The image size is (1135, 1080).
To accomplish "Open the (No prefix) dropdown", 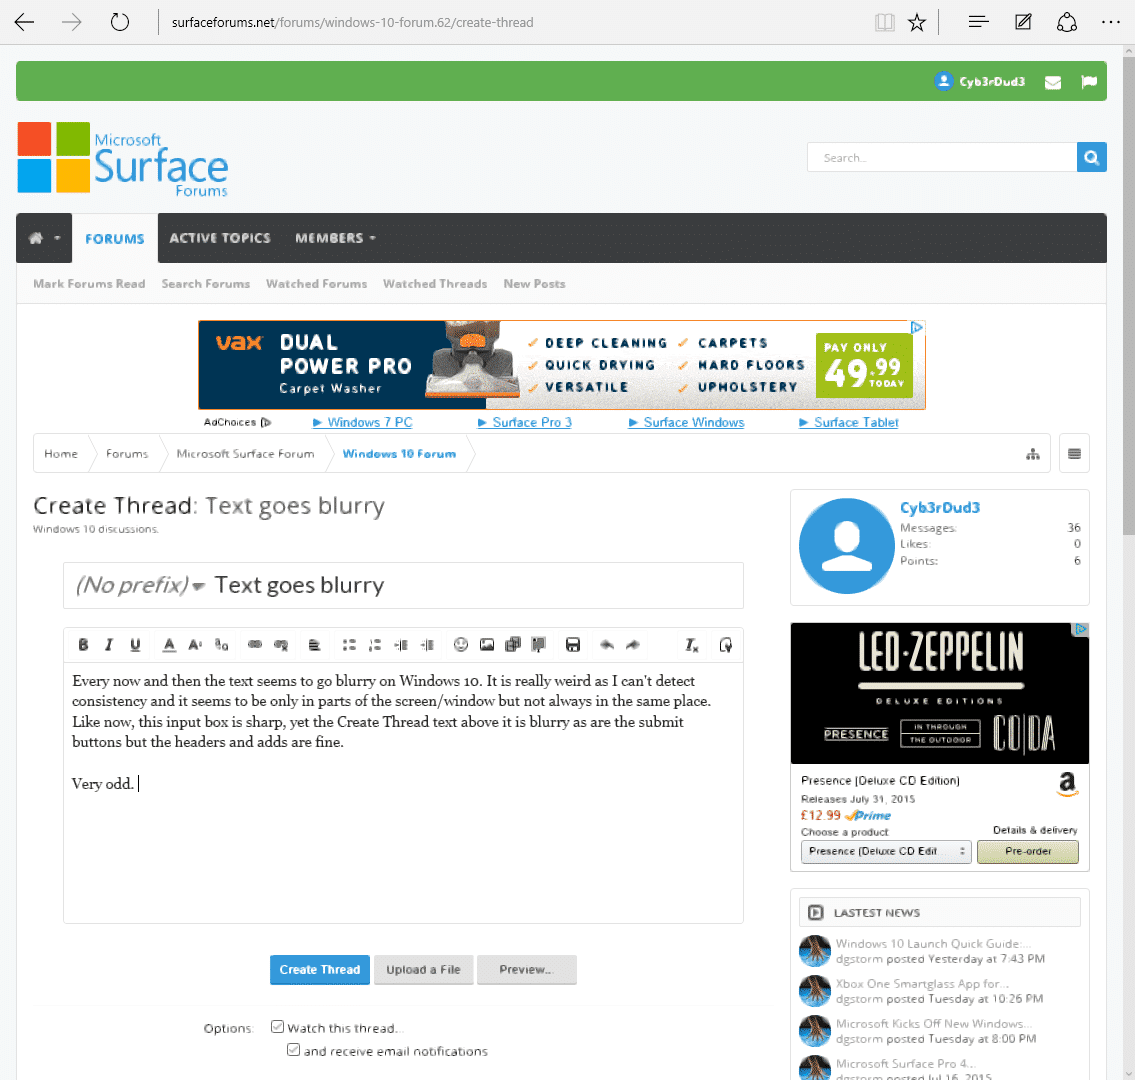I will 140,585.
